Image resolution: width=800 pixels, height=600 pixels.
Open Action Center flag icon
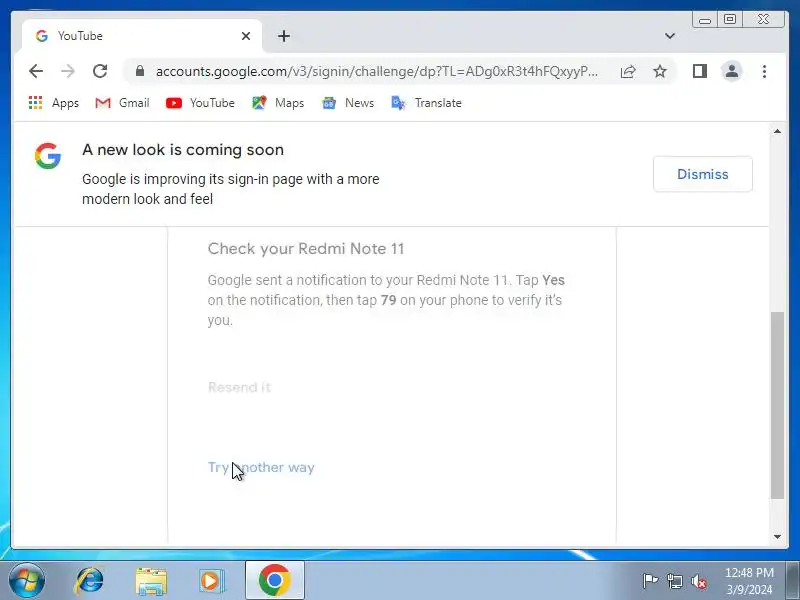click(x=650, y=581)
